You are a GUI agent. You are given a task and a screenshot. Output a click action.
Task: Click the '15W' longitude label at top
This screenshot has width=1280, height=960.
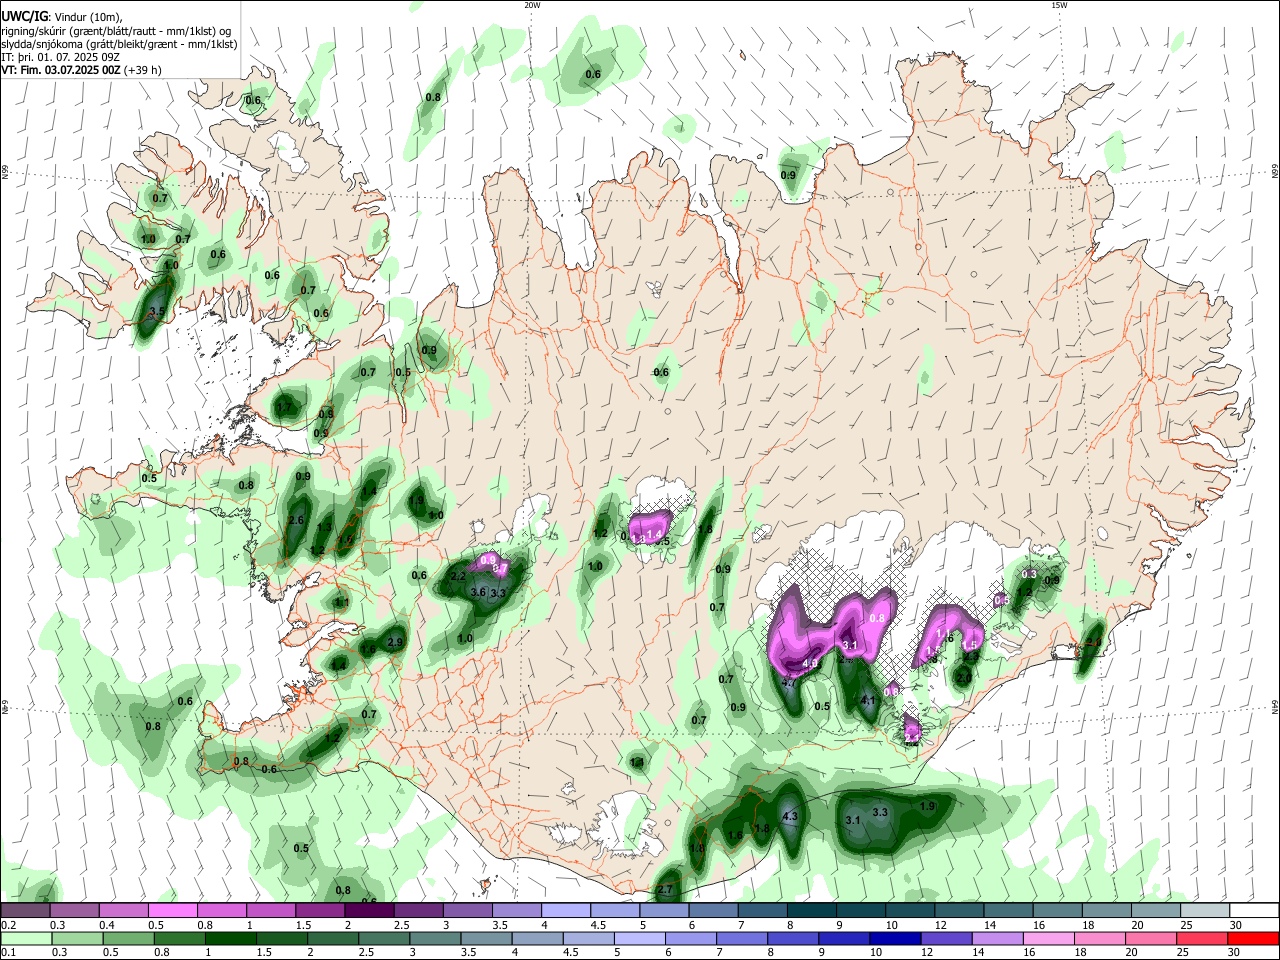(x=1059, y=5)
